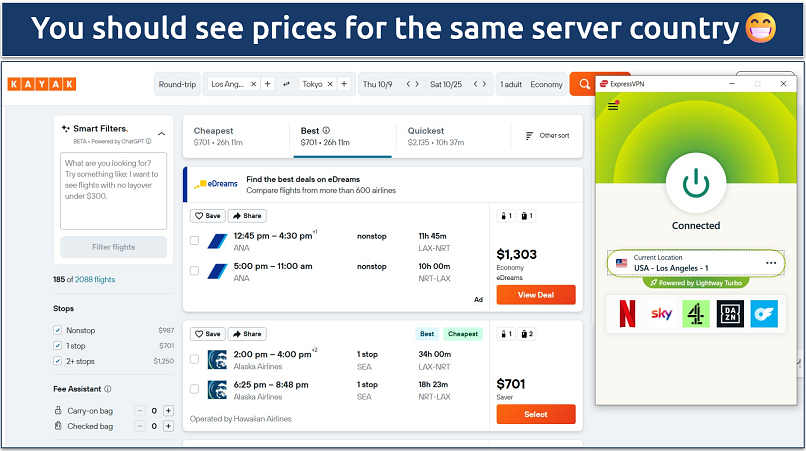The width and height of the screenshot is (806, 451).
Task: Launch the Netflix shortcut in ExpressVPN
Action: coord(628,315)
